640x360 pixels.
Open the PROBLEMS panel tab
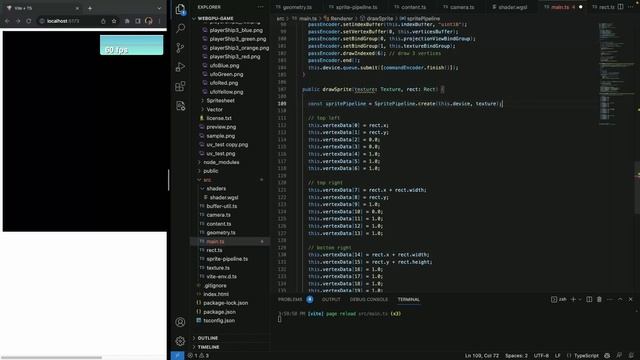290,299
